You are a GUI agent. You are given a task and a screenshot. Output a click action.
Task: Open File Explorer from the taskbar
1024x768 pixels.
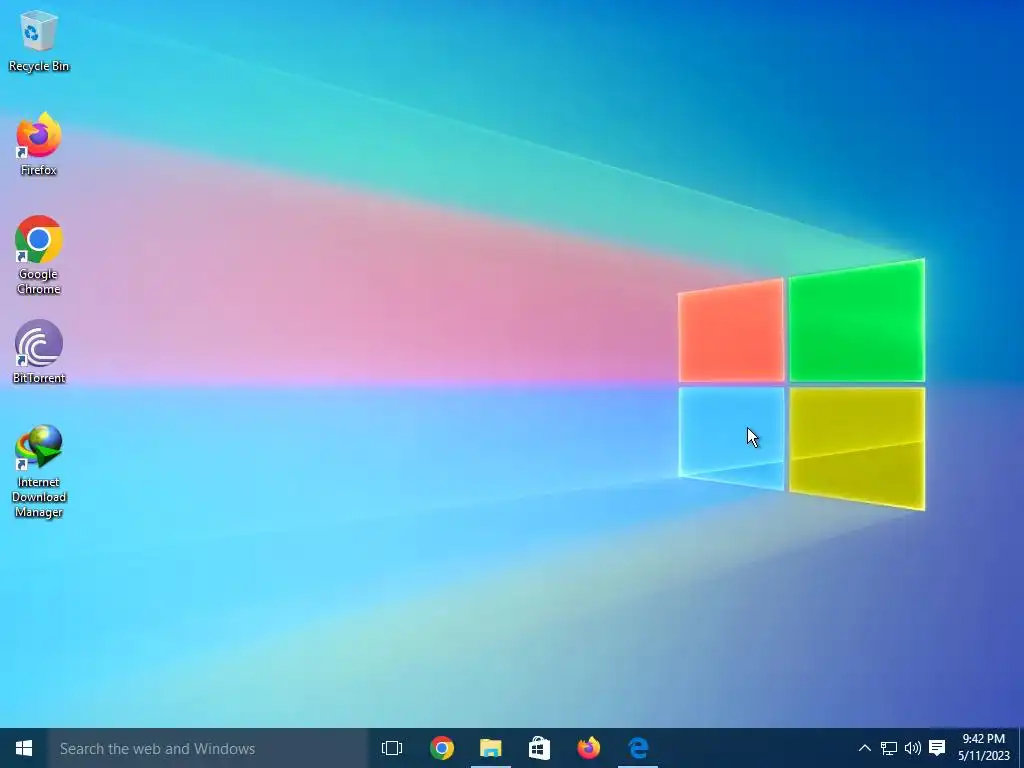pyautogui.click(x=490, y=748)
